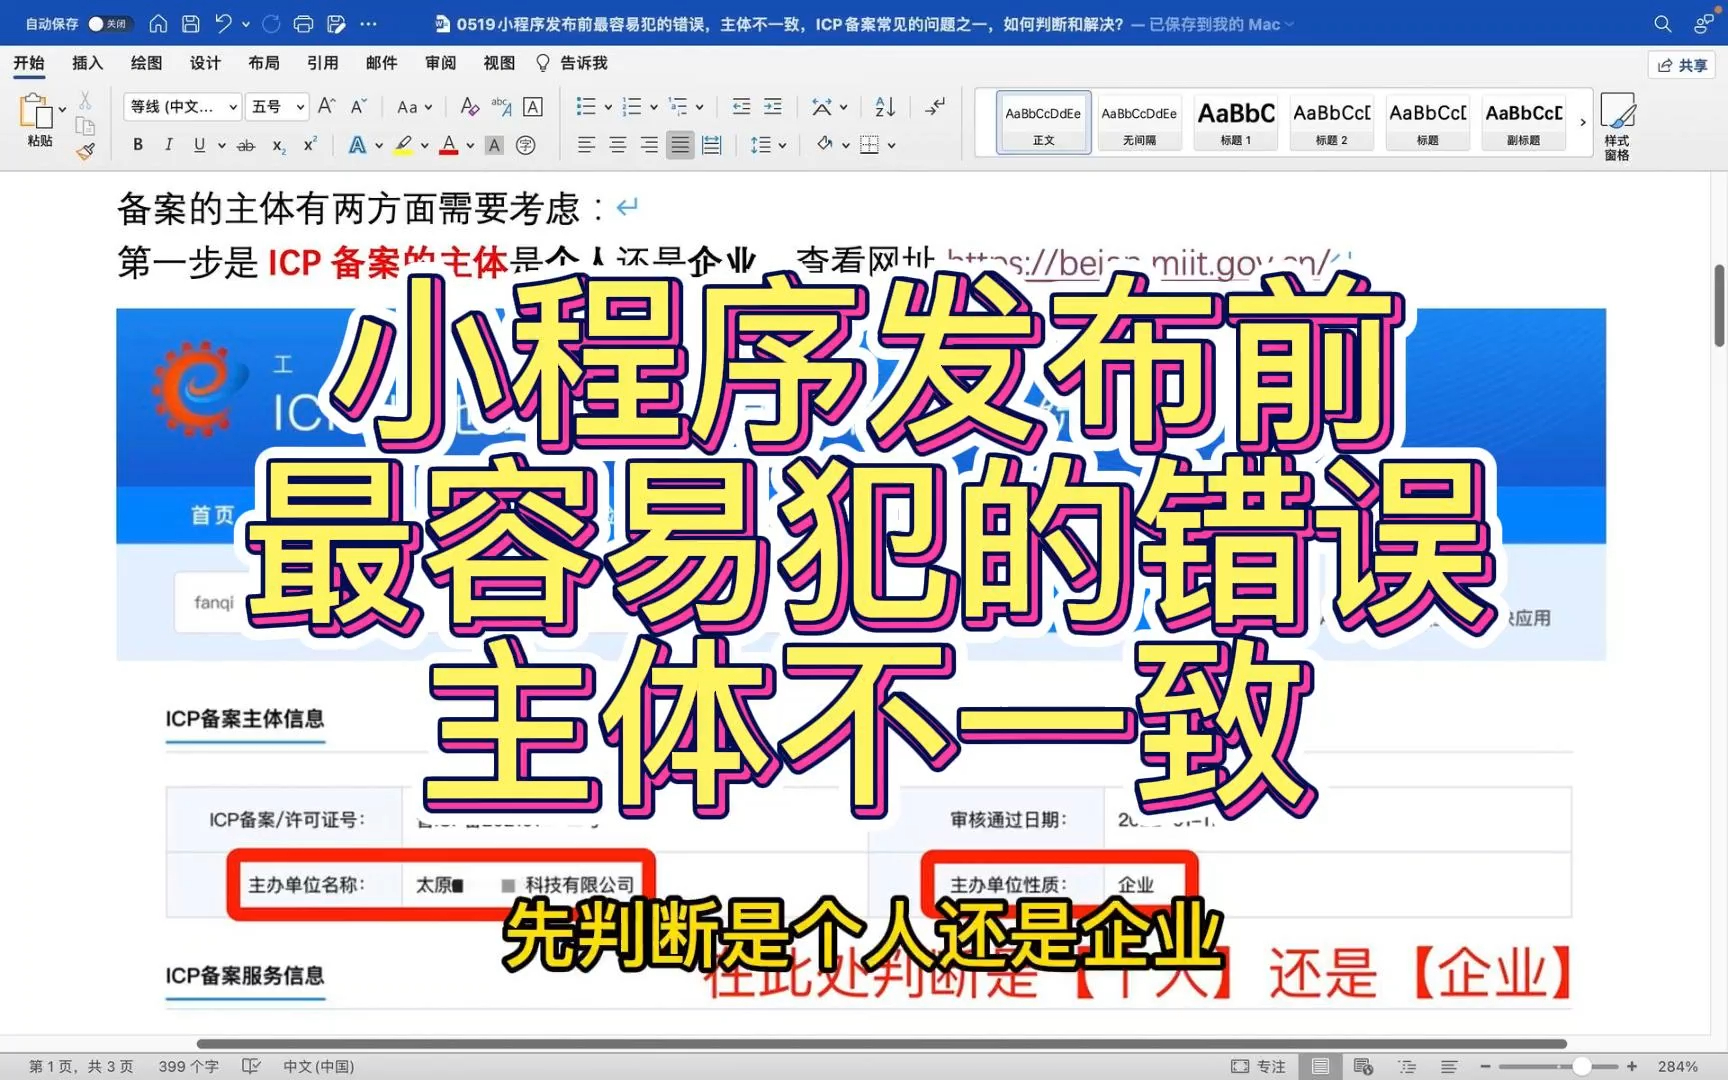The width and height of the screenshot is (1728, 1080).
Task: Switch to the 审阅 ribbon tab
Action: click(440, 63)
